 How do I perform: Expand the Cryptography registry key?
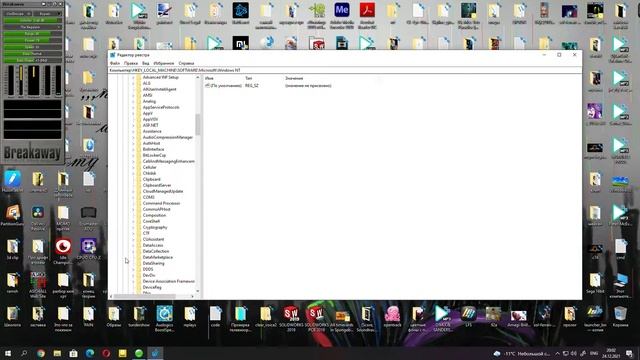(133, 227)
